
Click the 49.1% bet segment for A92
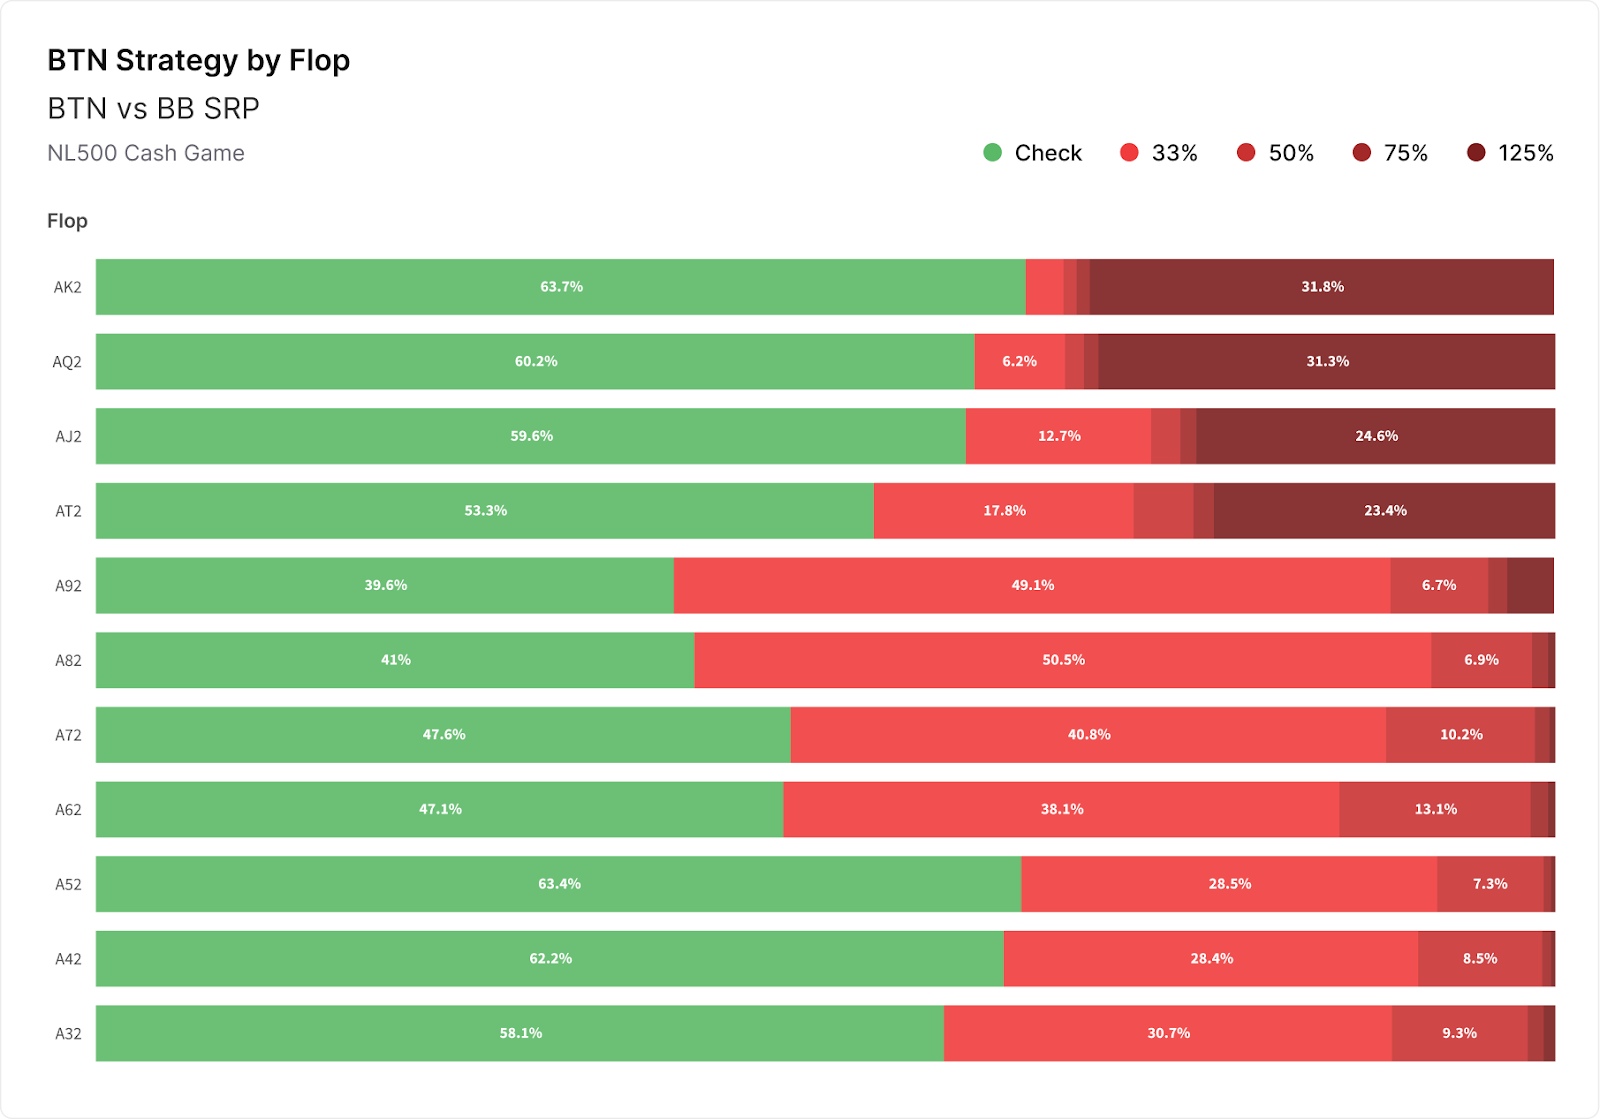(x=1032, y=586)
